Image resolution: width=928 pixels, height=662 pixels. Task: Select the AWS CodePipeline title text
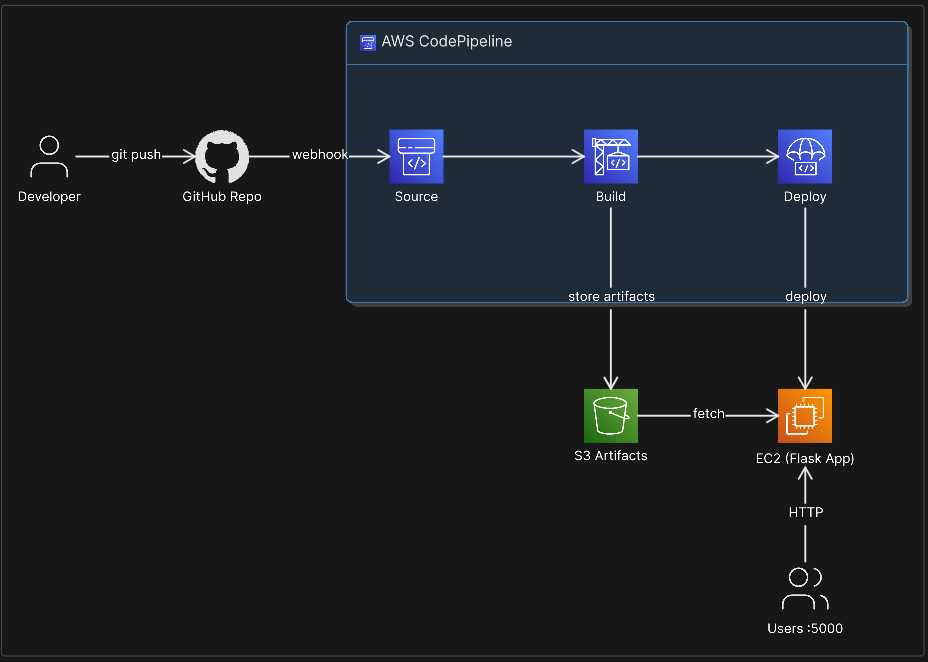(x=447, y=41)
